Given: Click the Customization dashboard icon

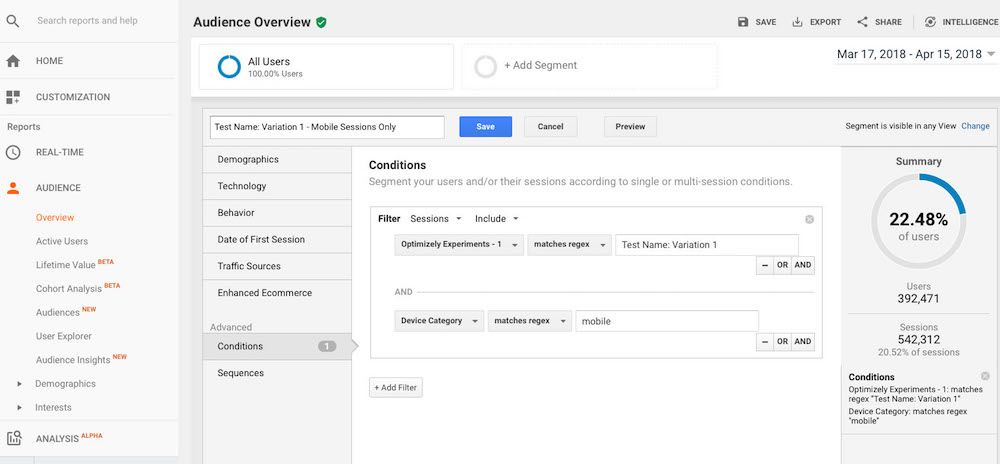Looking at the screenshot, I should (13, 97).
